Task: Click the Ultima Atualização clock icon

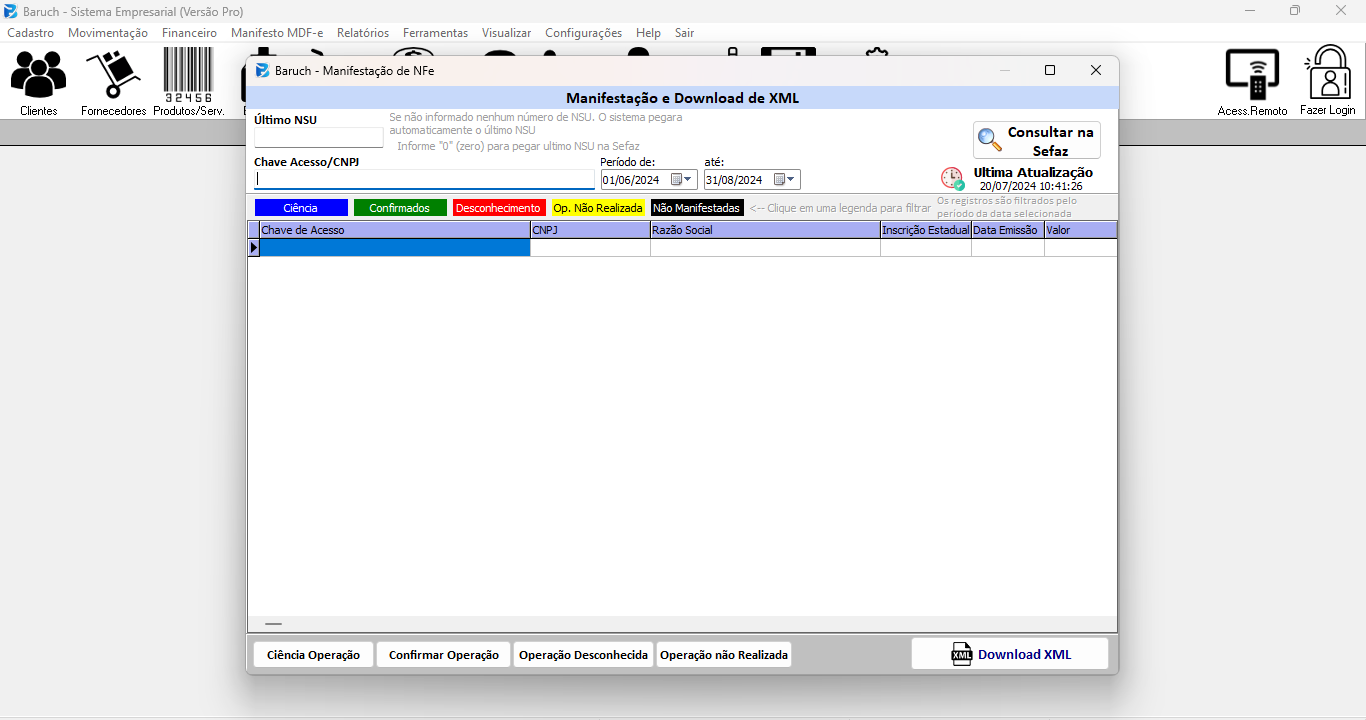Action: tap(952, 179)
